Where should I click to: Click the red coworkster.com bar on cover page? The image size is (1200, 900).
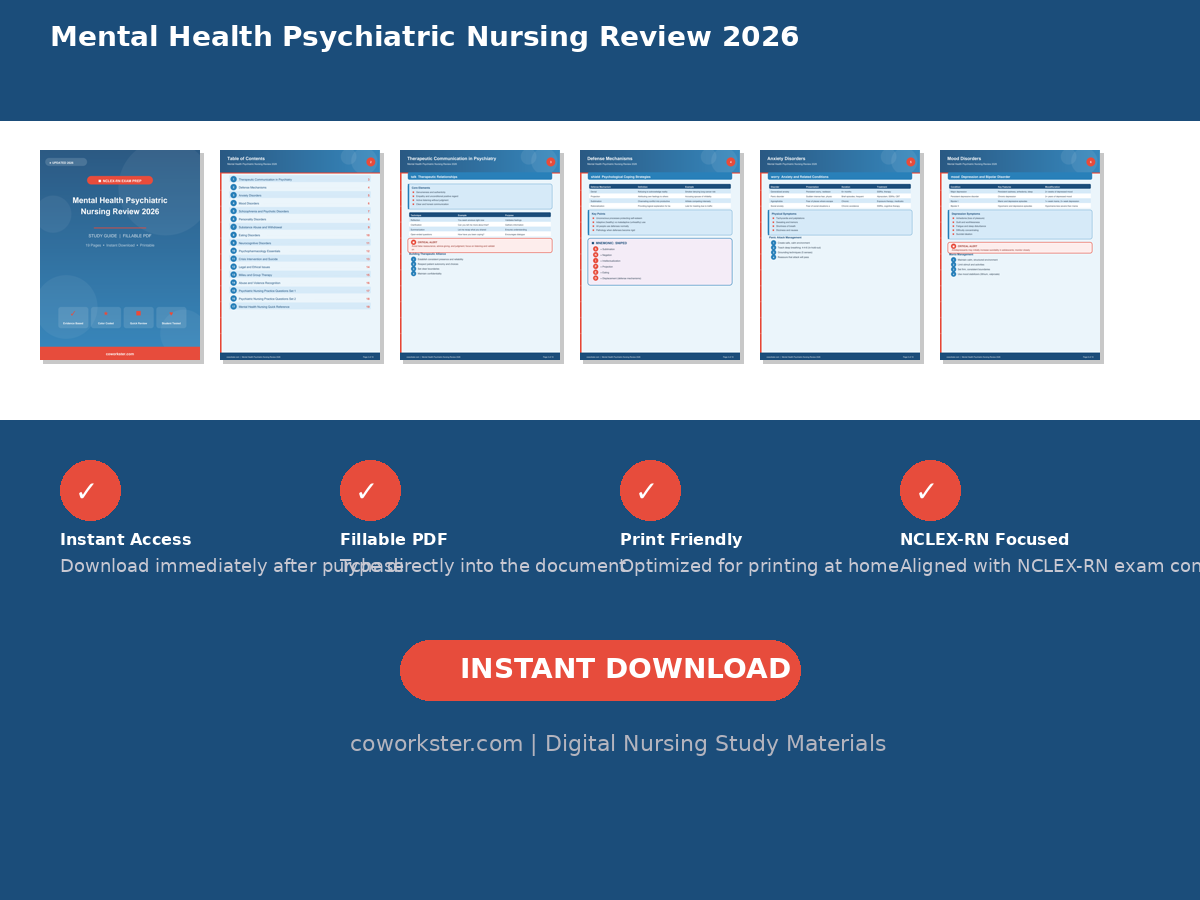click(x=120, y=354)
